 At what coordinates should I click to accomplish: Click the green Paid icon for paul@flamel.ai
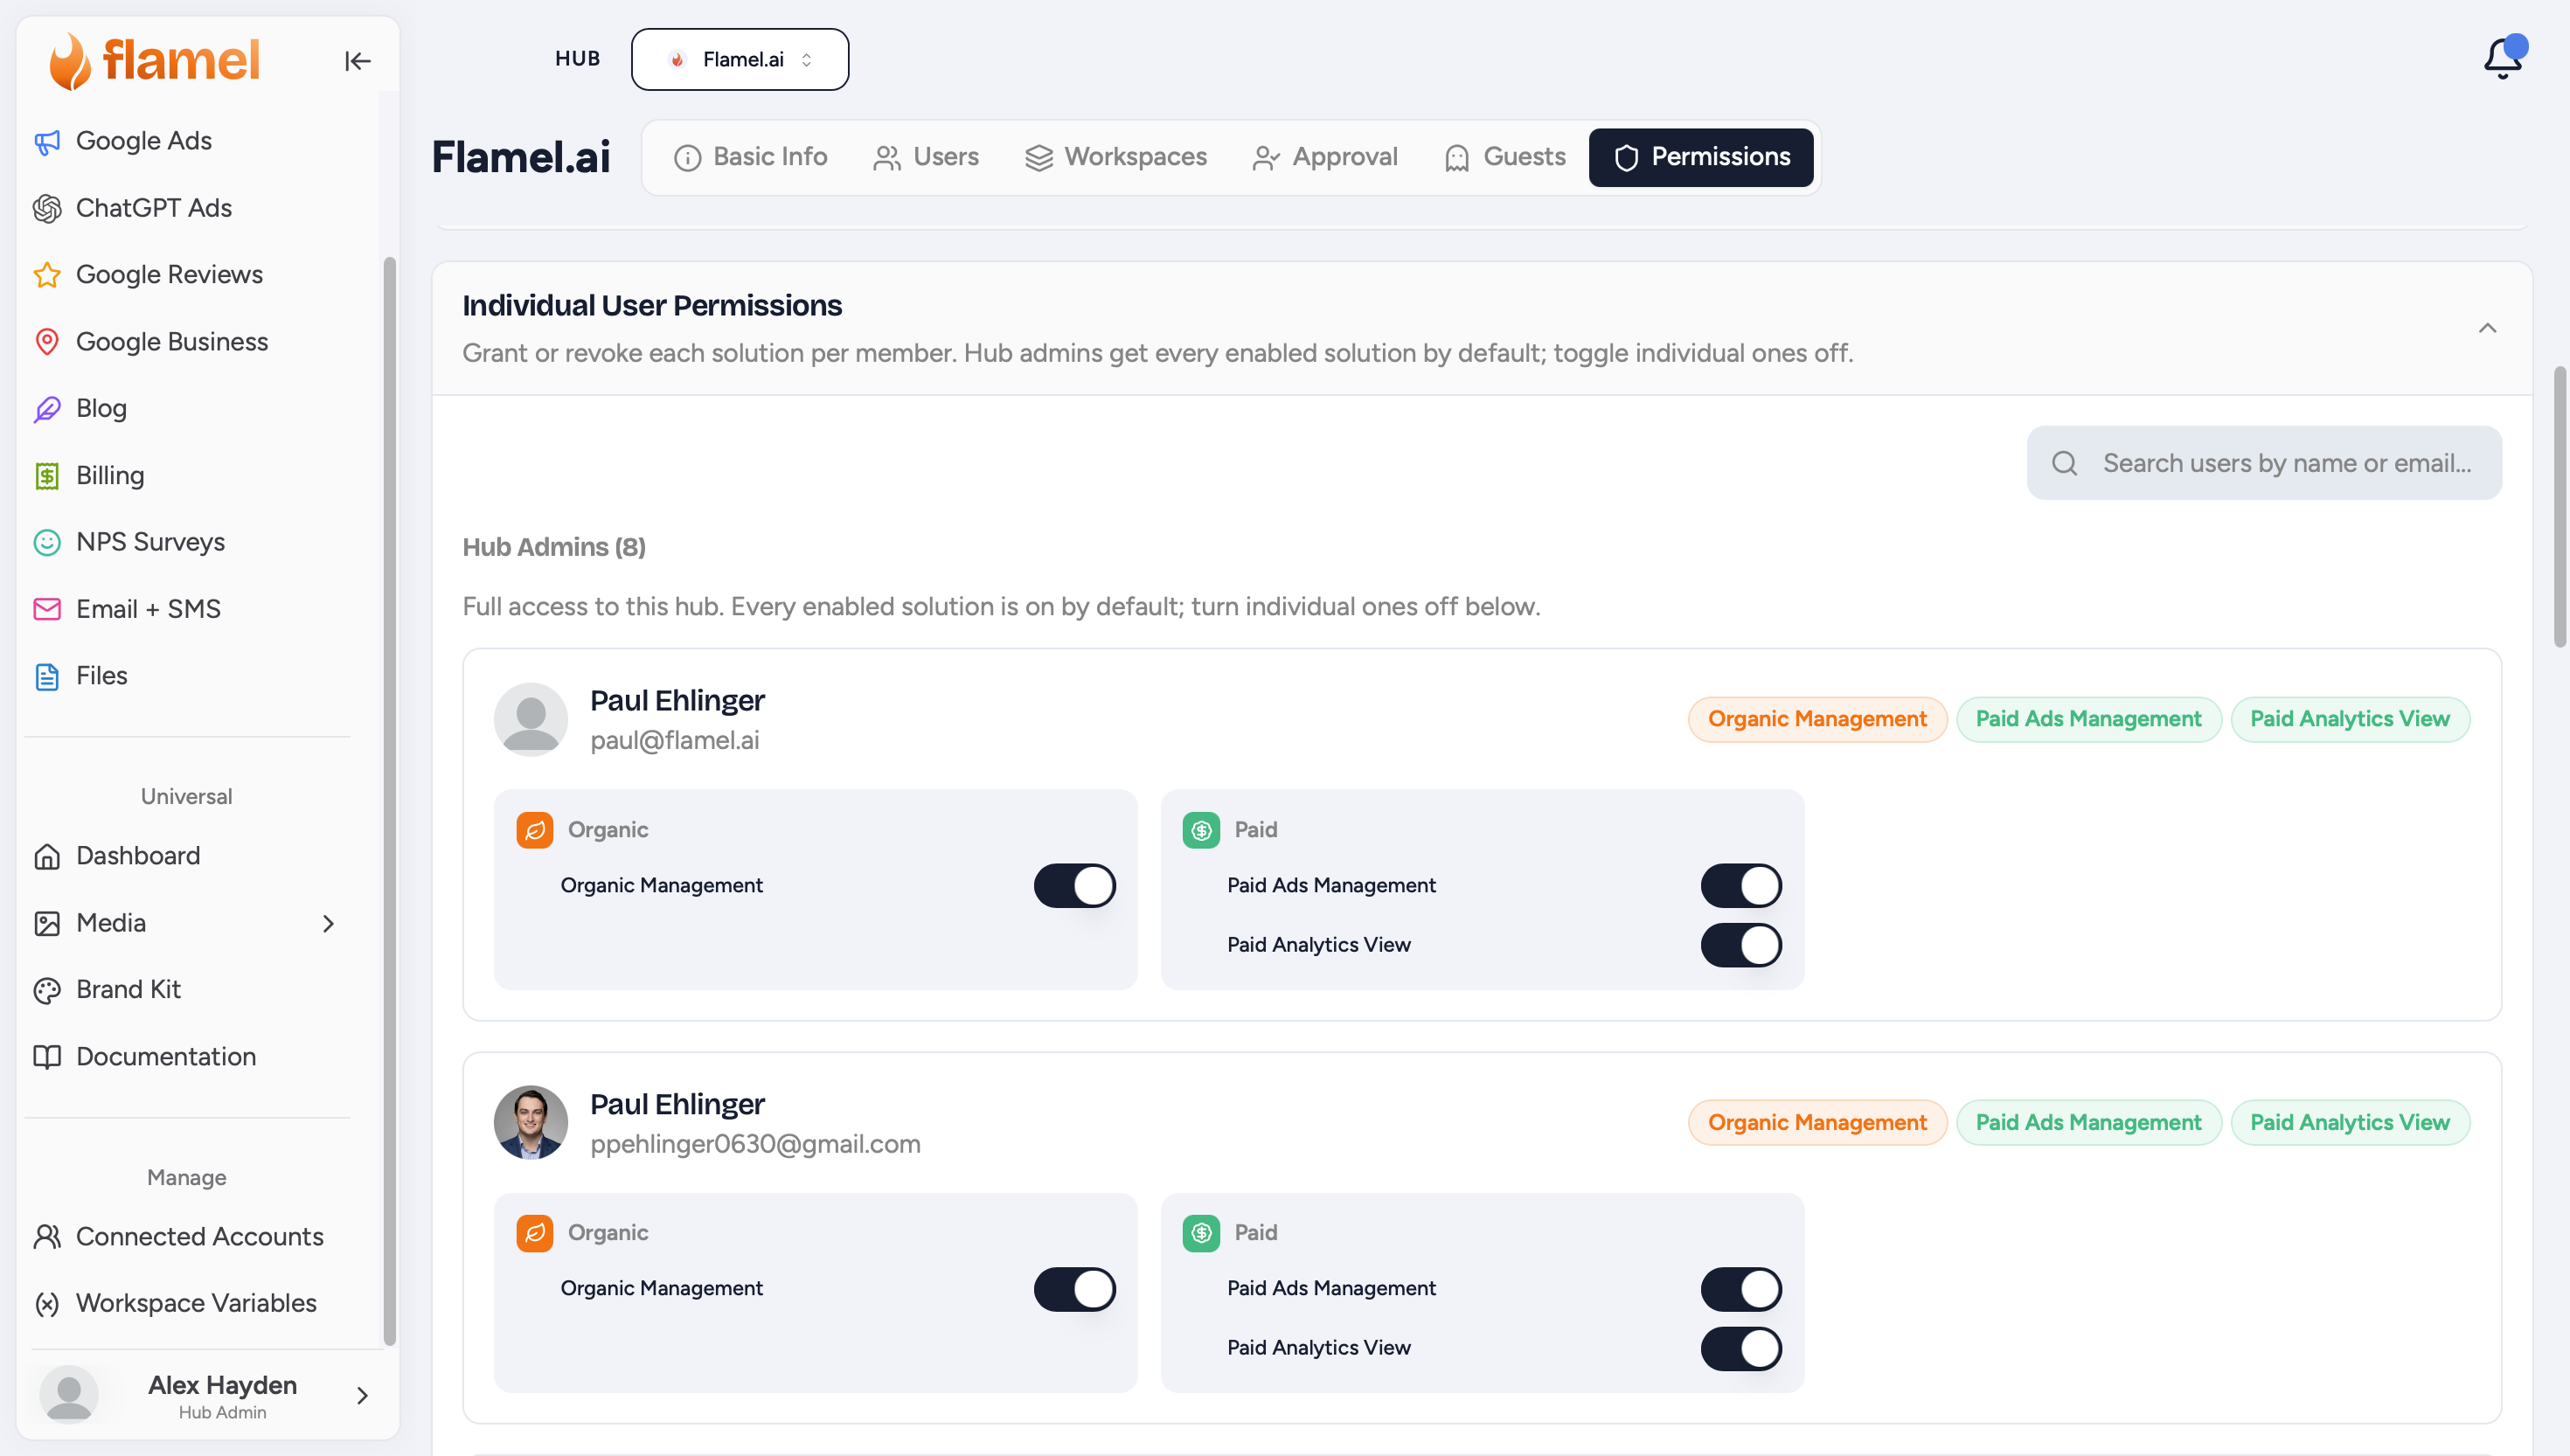[x=1201, y=830]
